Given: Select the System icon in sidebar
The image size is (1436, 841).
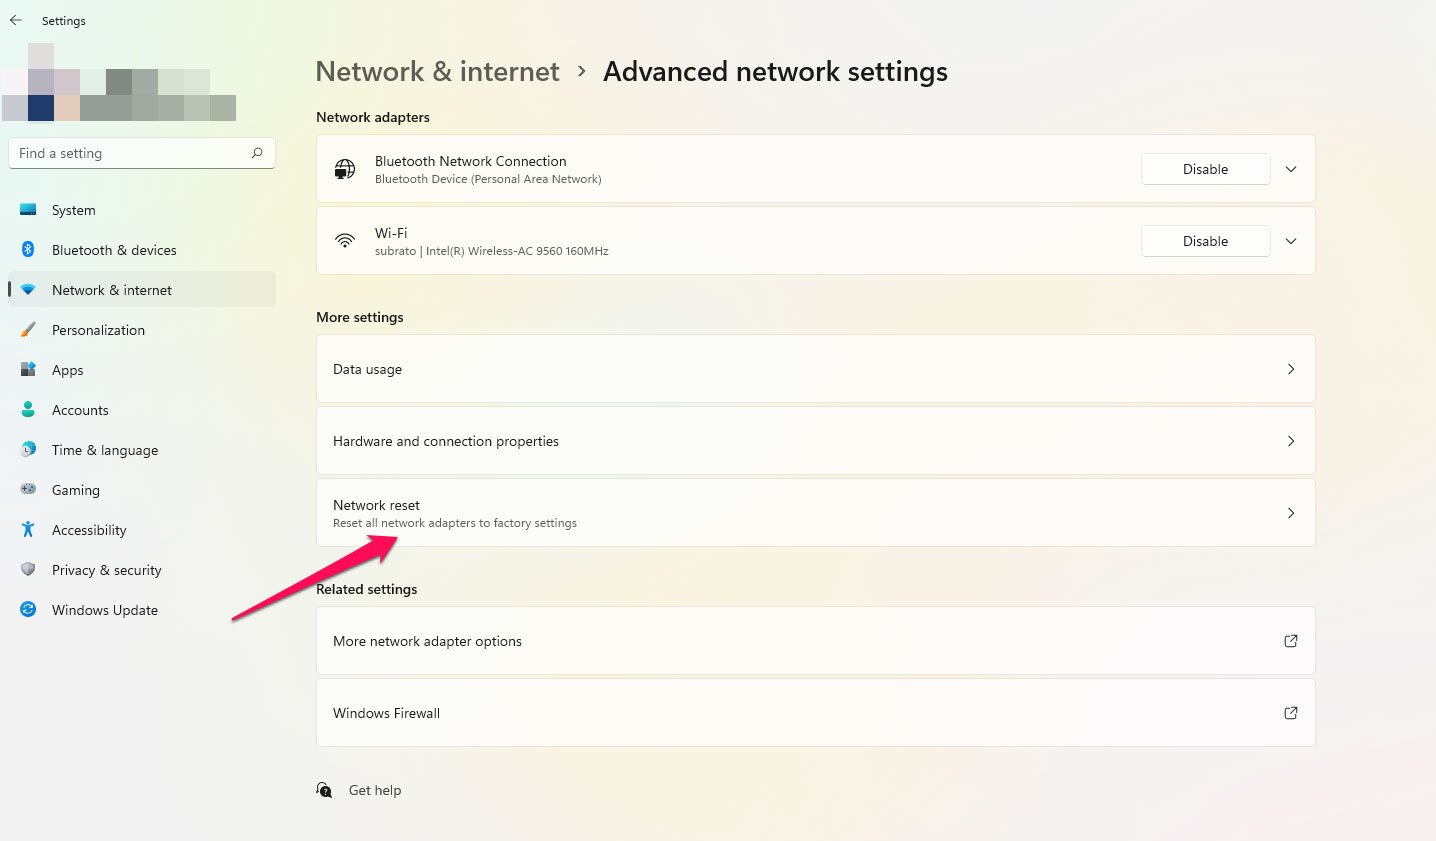Looking at the screenshot, I should coord(28,210).
